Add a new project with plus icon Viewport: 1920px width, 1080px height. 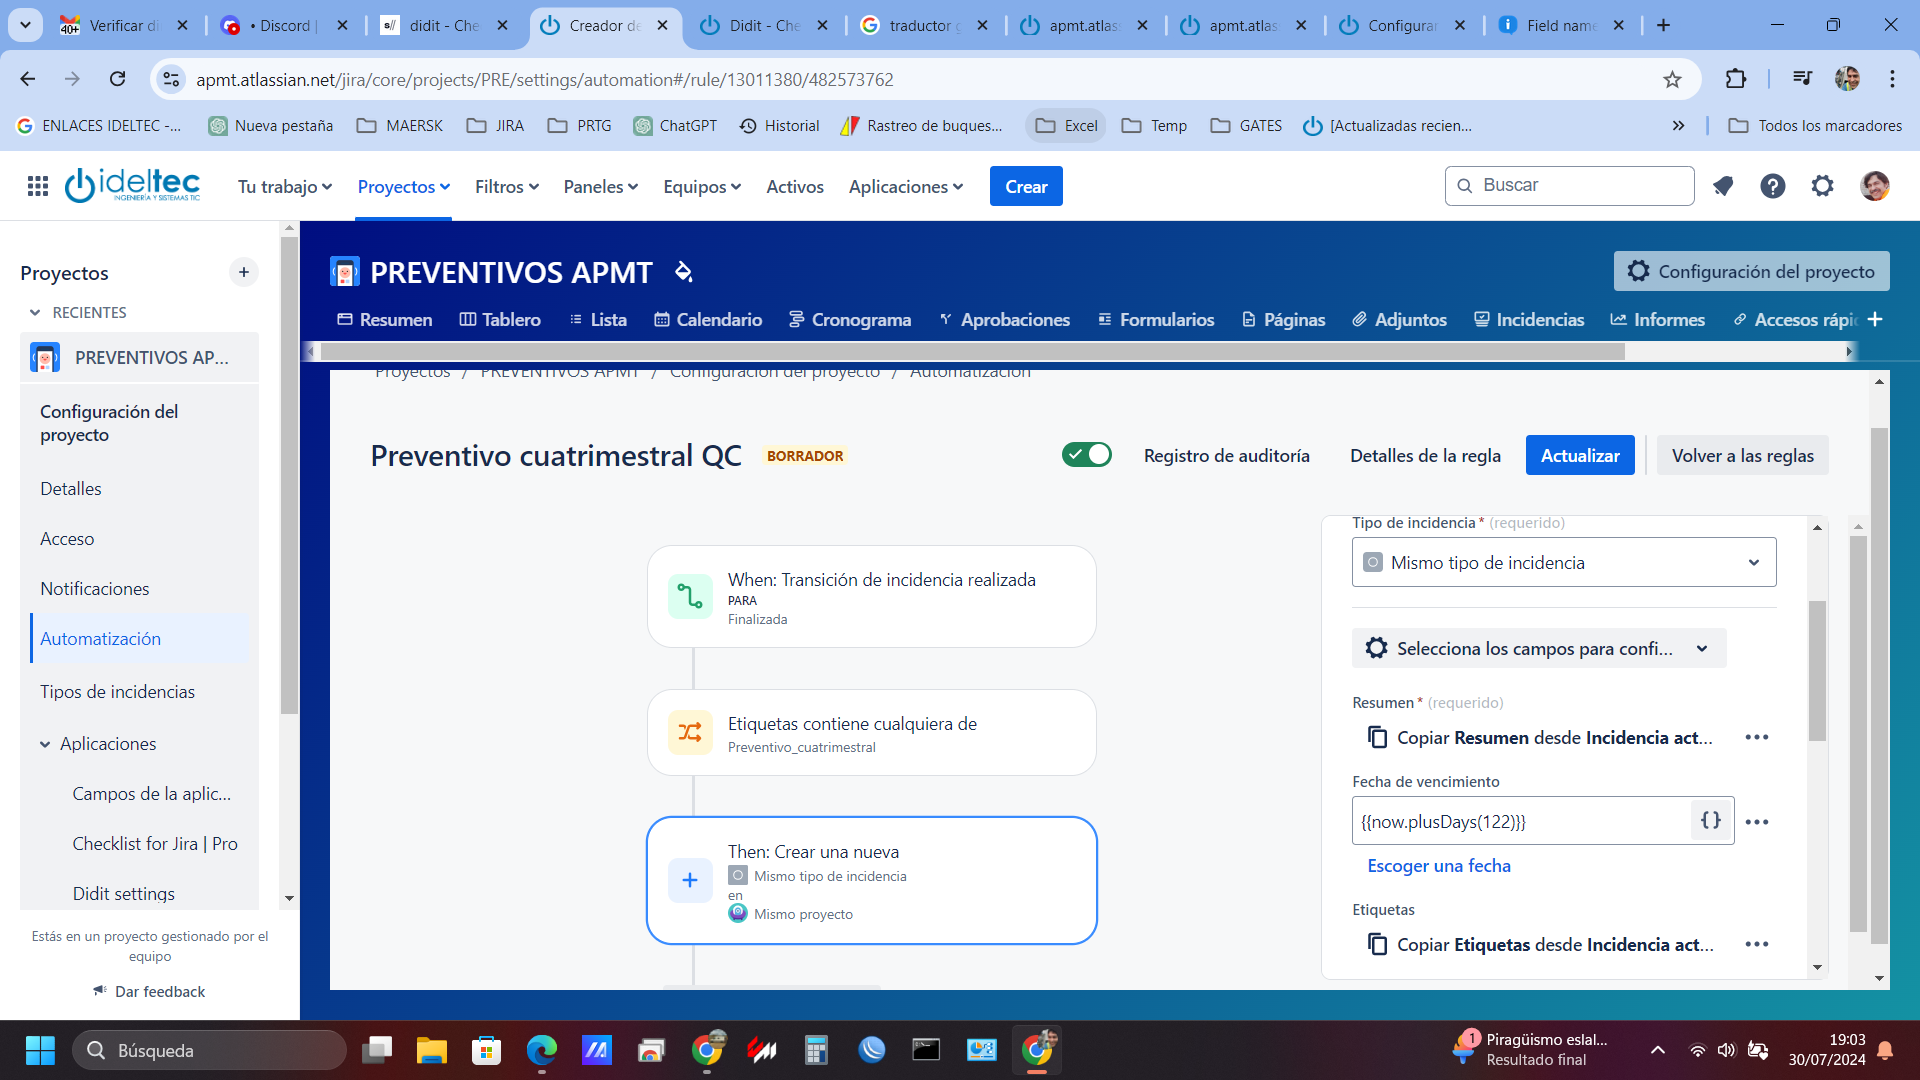(x=244, y=272)
